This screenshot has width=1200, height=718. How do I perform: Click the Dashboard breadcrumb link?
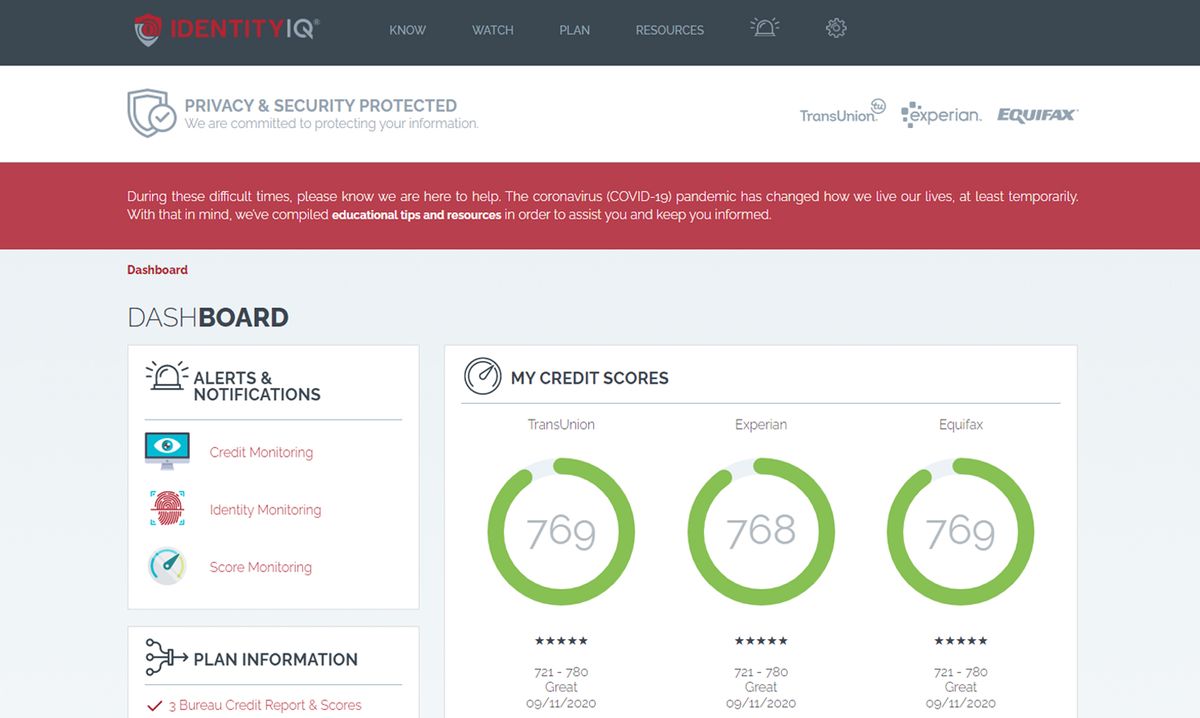tap(157, 269)
